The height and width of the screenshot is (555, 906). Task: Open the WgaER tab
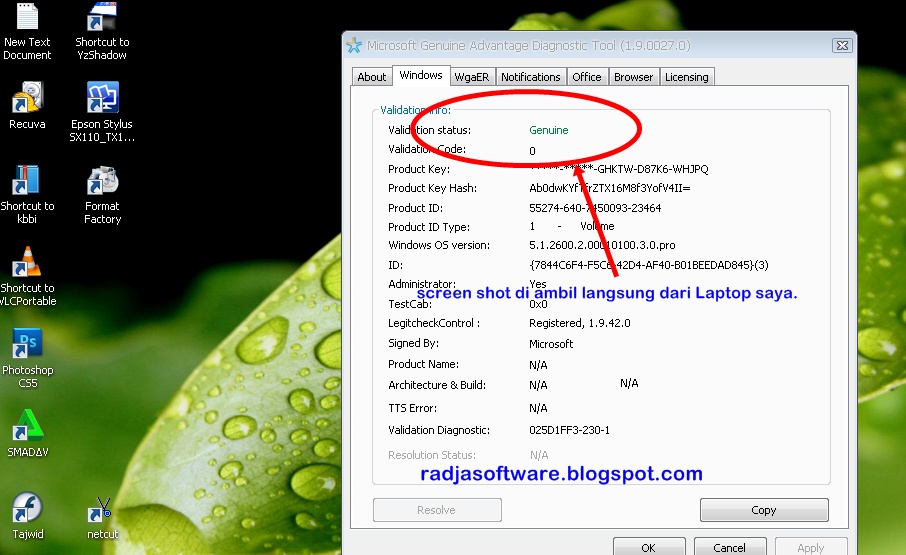[x=471, y=77]
